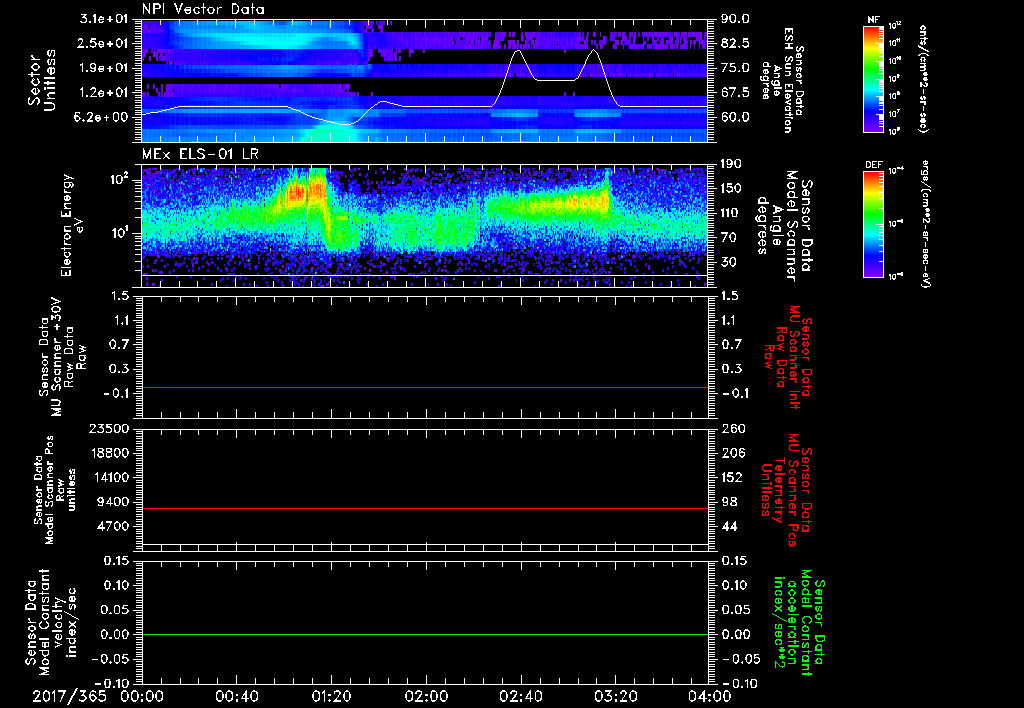The height and width of the screenshot is (708, 1024).
Task: Click the NF flux color bar
Action: pos(869,78)
